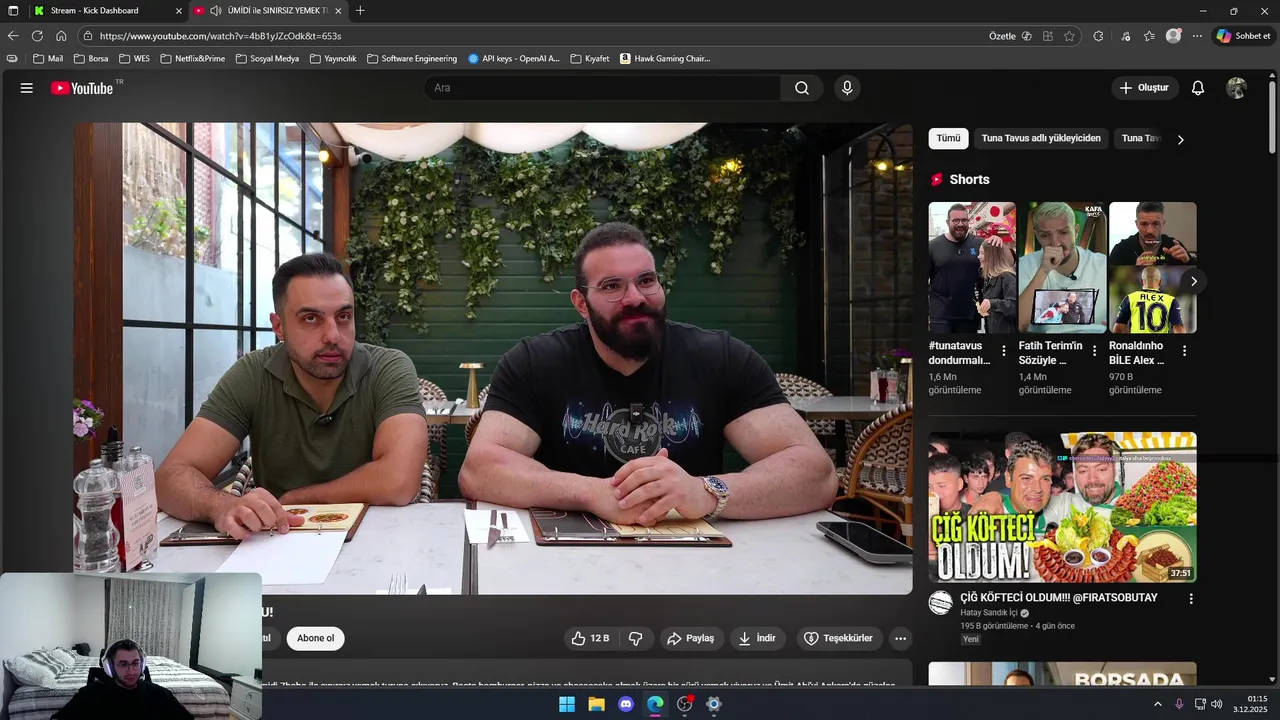This screenshot has width=1280, height=720.
Task: Open the media control music icon
Action: tap(1126, 36)
